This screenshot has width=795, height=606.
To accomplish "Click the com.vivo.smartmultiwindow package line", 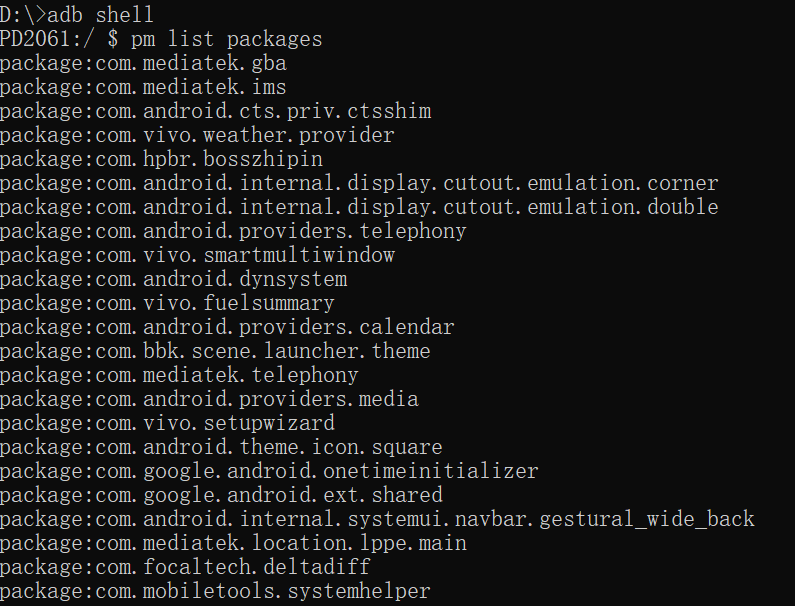I will point(197,255).
